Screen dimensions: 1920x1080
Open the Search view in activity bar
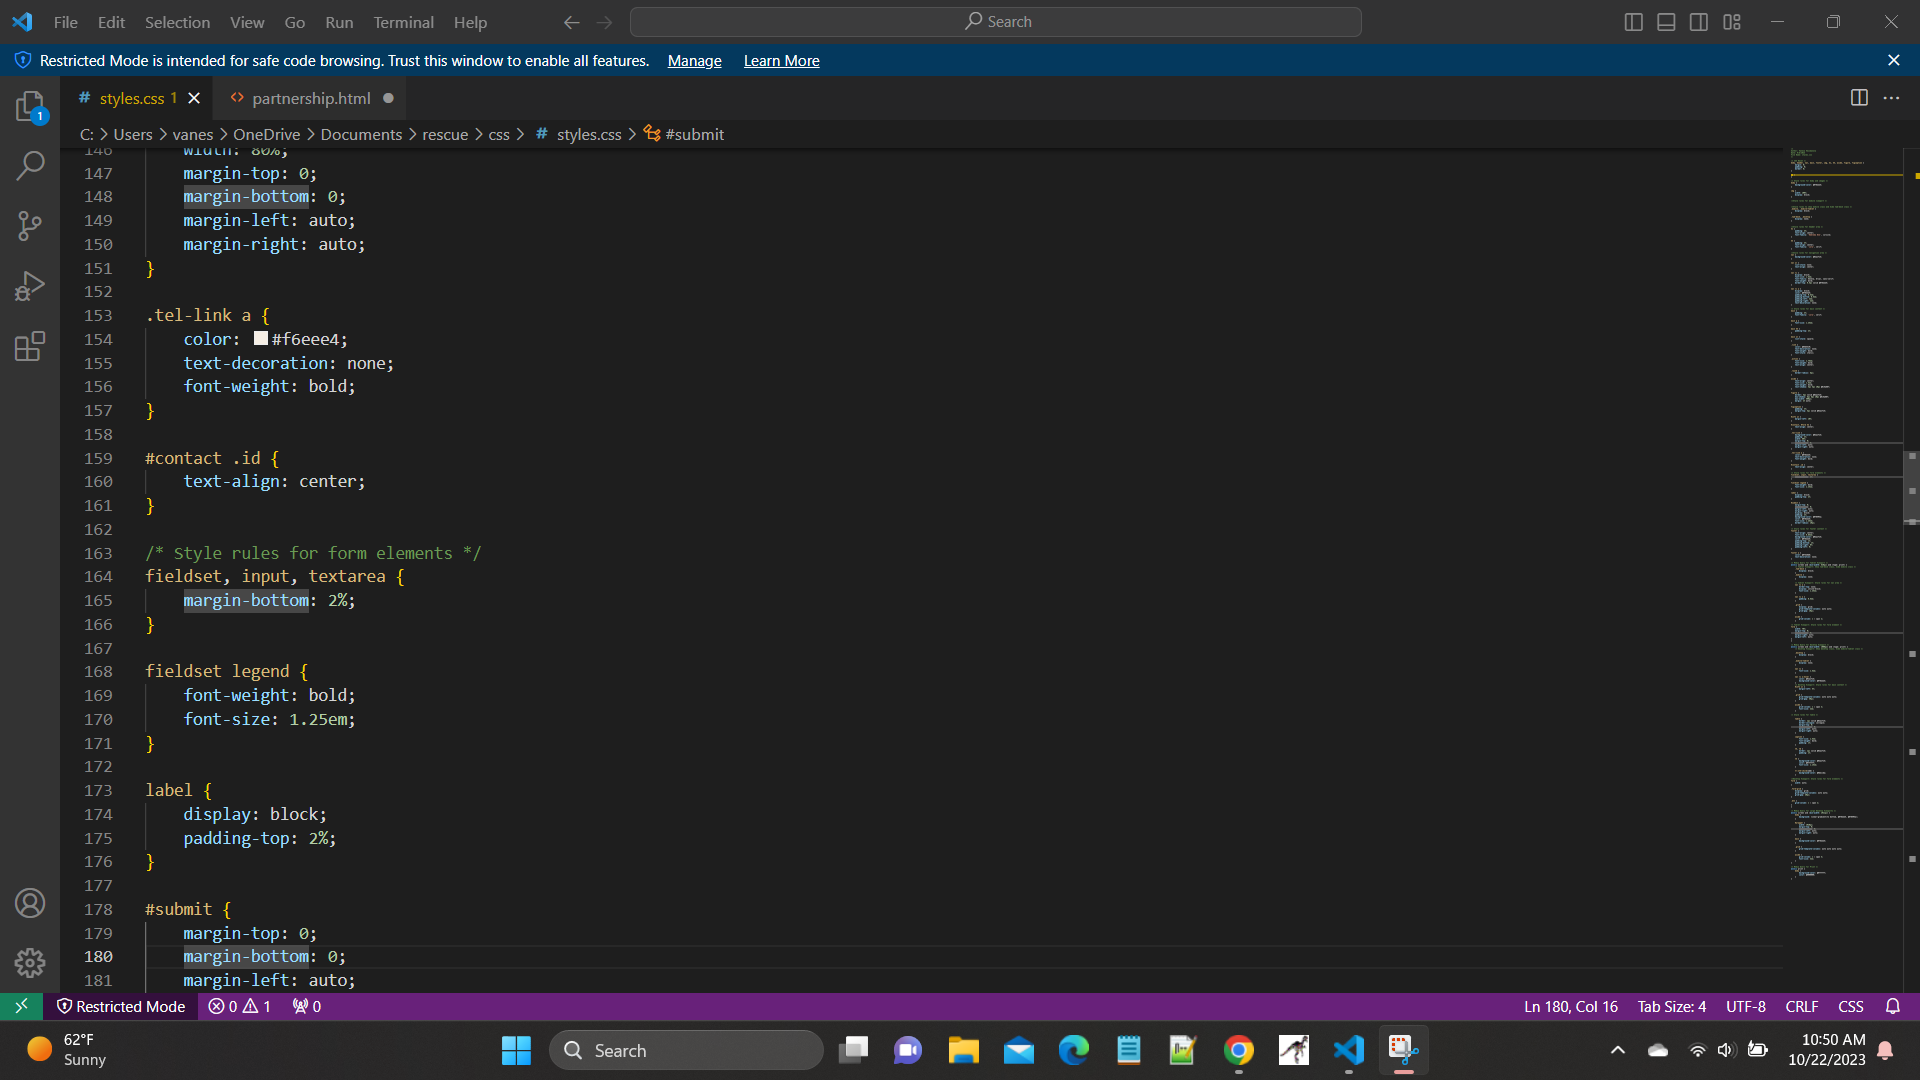coord(30,165)
